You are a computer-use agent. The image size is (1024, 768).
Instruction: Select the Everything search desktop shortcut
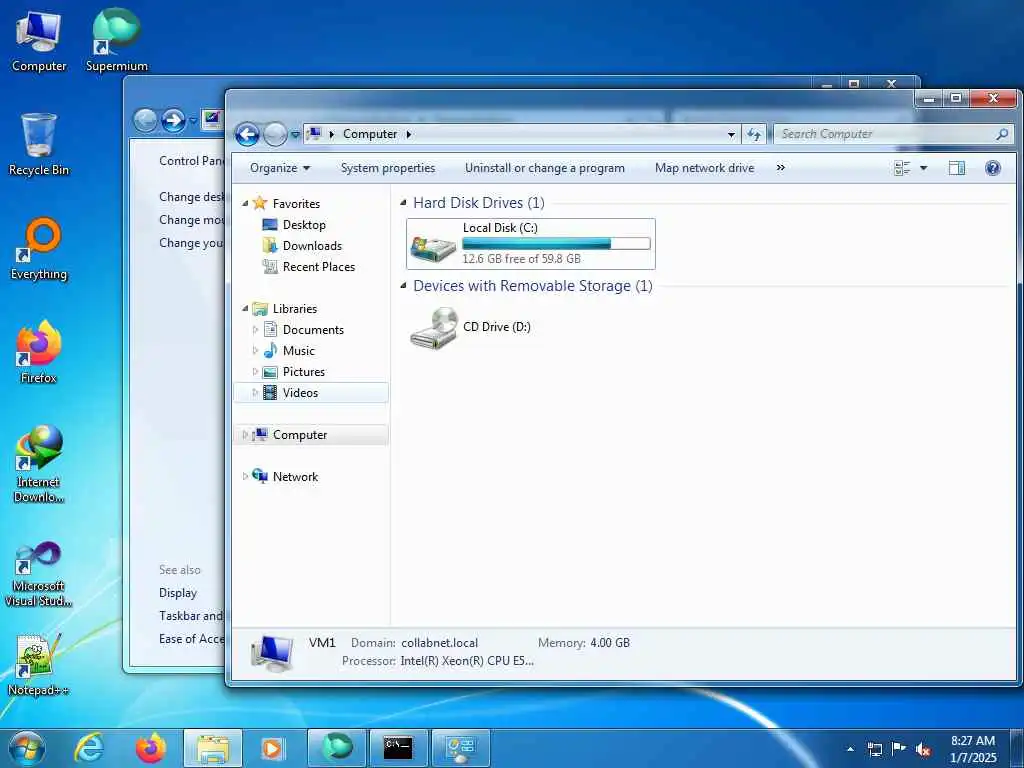39,249
